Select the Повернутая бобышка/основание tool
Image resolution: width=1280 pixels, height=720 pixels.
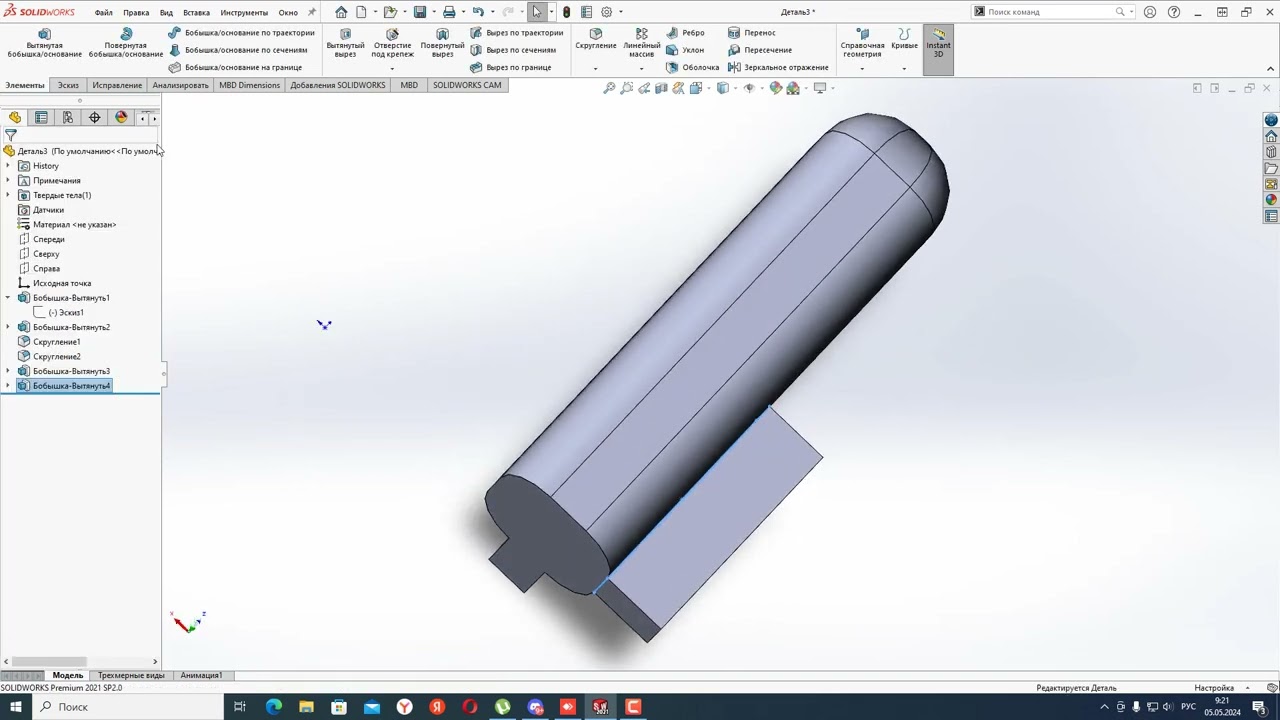126,44
